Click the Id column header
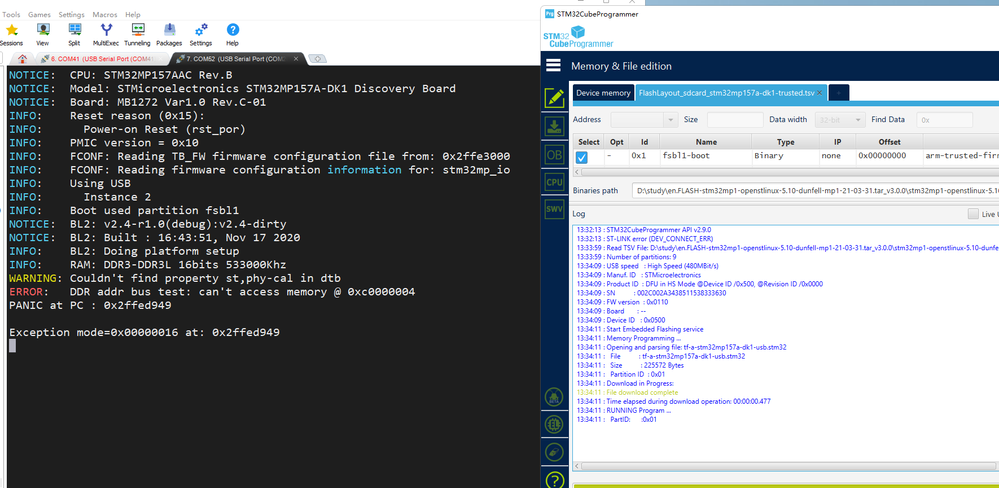The image size is (999, 488). point(643,141)
